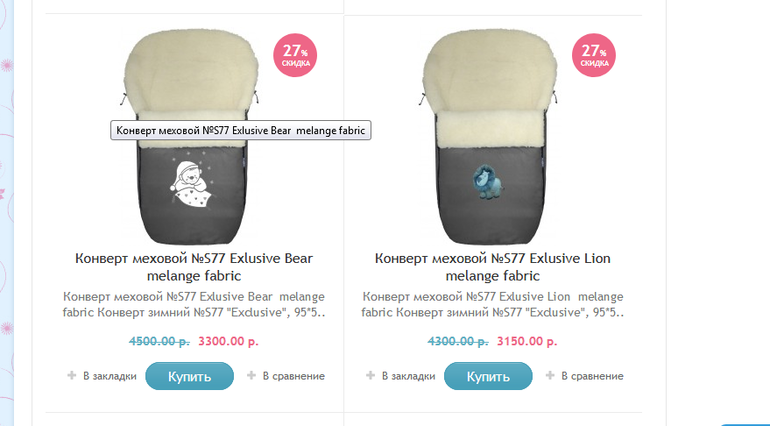This screenshot has width=770, height=426.
Task: Click the plus icon beside Bear's "В сравнение"
Action: [x=252, y=376]
